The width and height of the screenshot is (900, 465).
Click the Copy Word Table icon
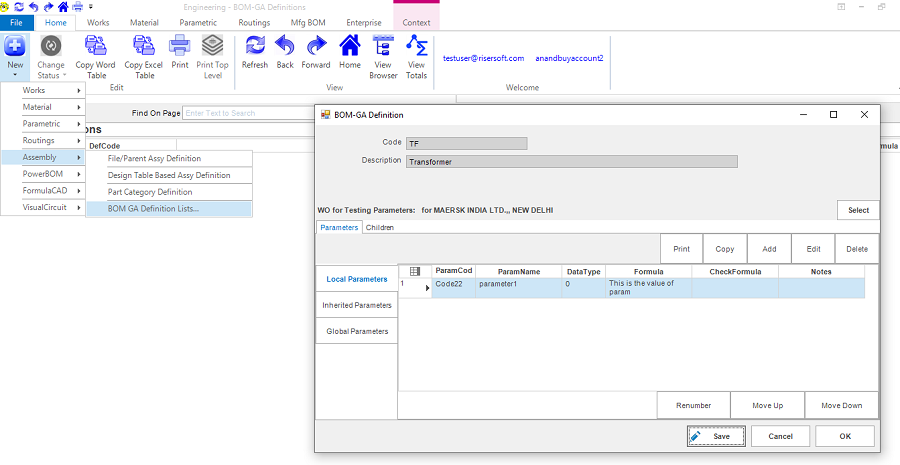point(98,46)
